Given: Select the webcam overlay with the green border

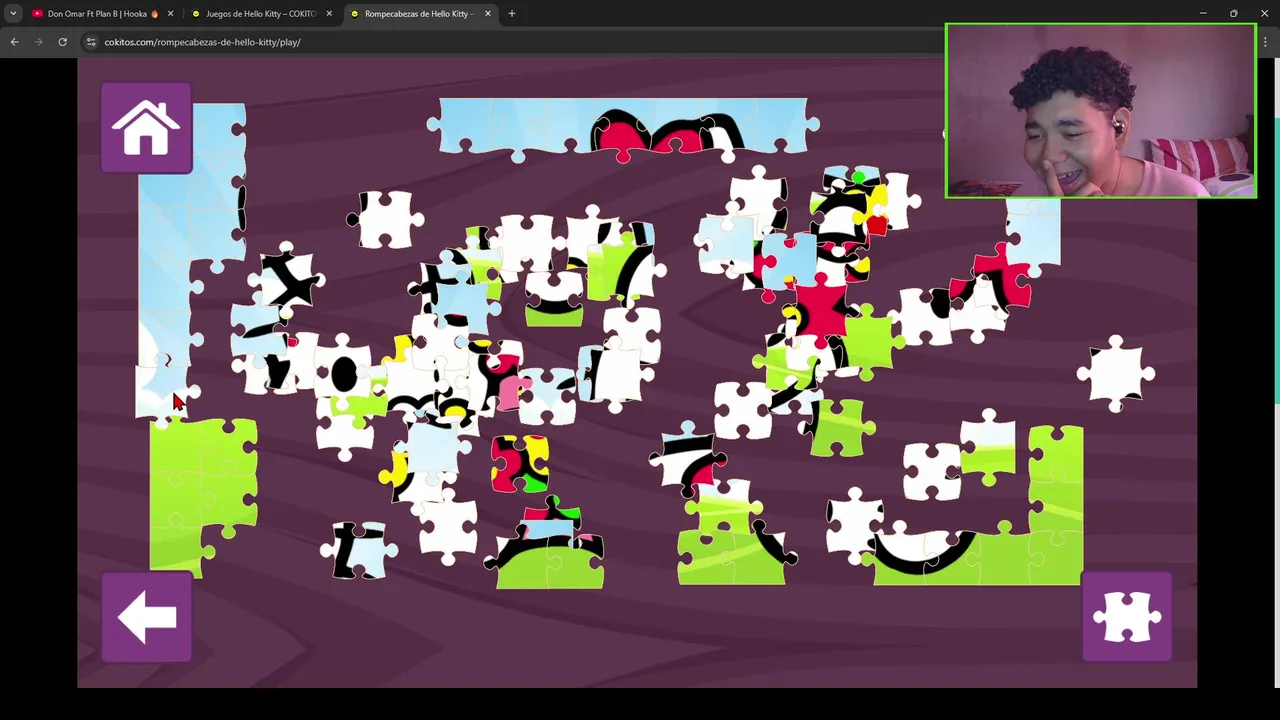Looking at the screenshot, I should tap(1101, 111).
